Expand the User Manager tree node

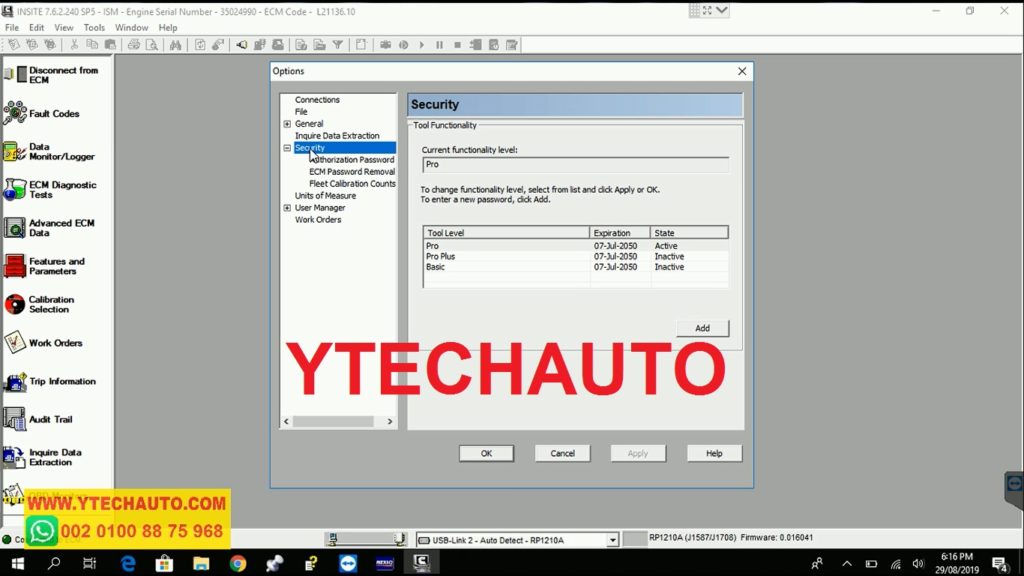click(x=287, y=208)
